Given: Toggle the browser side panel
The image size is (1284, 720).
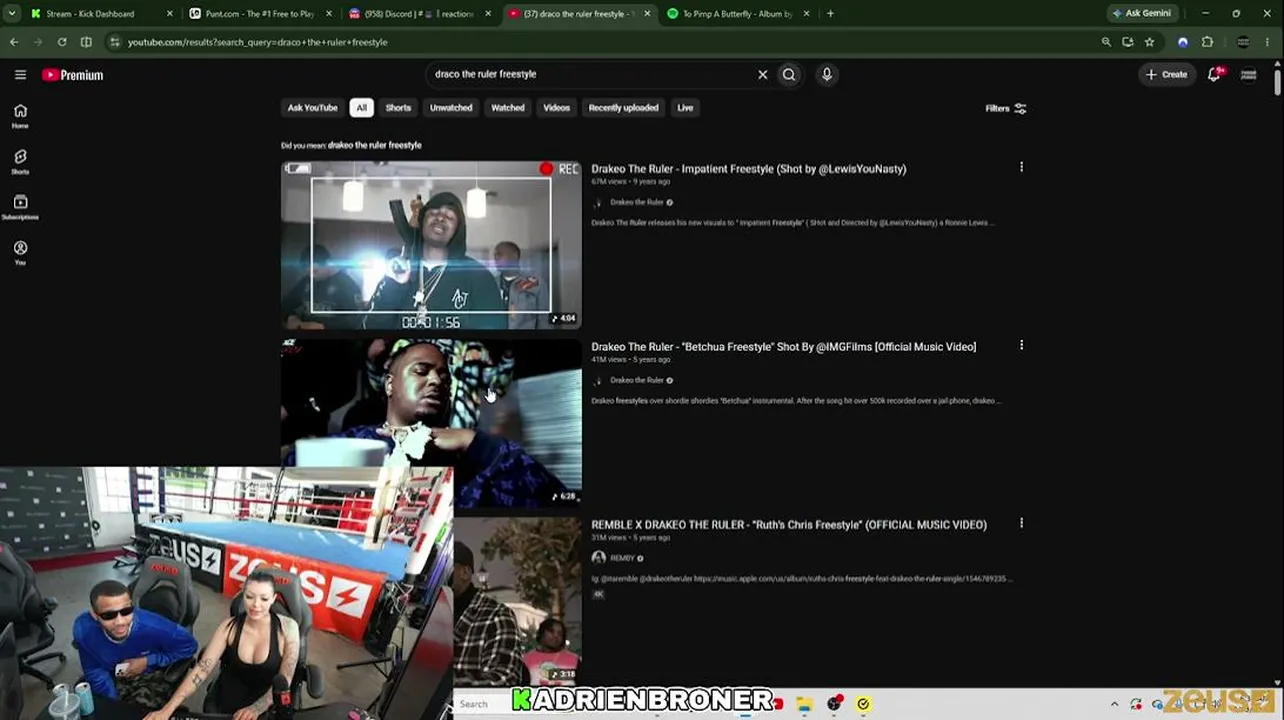Looking at the screenshot, I should tap(86, 42).
